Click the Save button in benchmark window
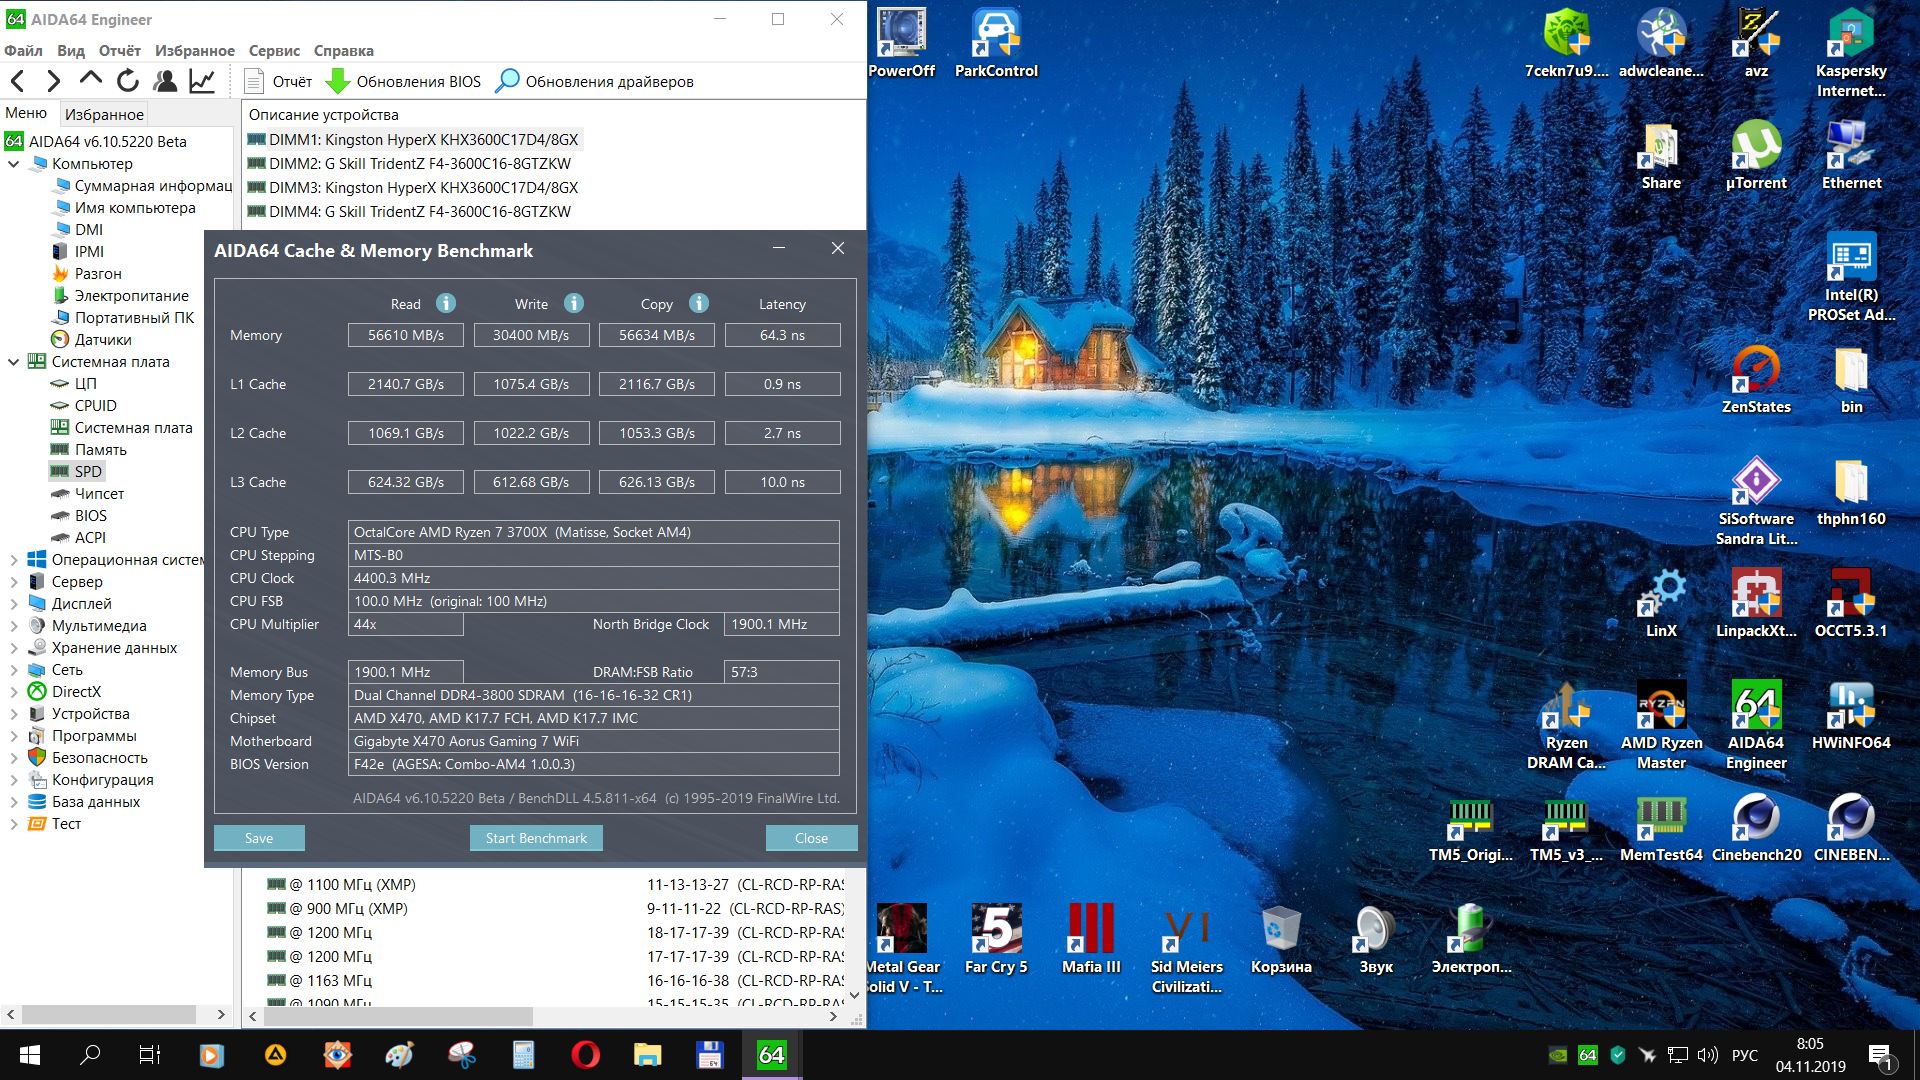This screenshot has width=1920, height=1080. click(259, 838)
